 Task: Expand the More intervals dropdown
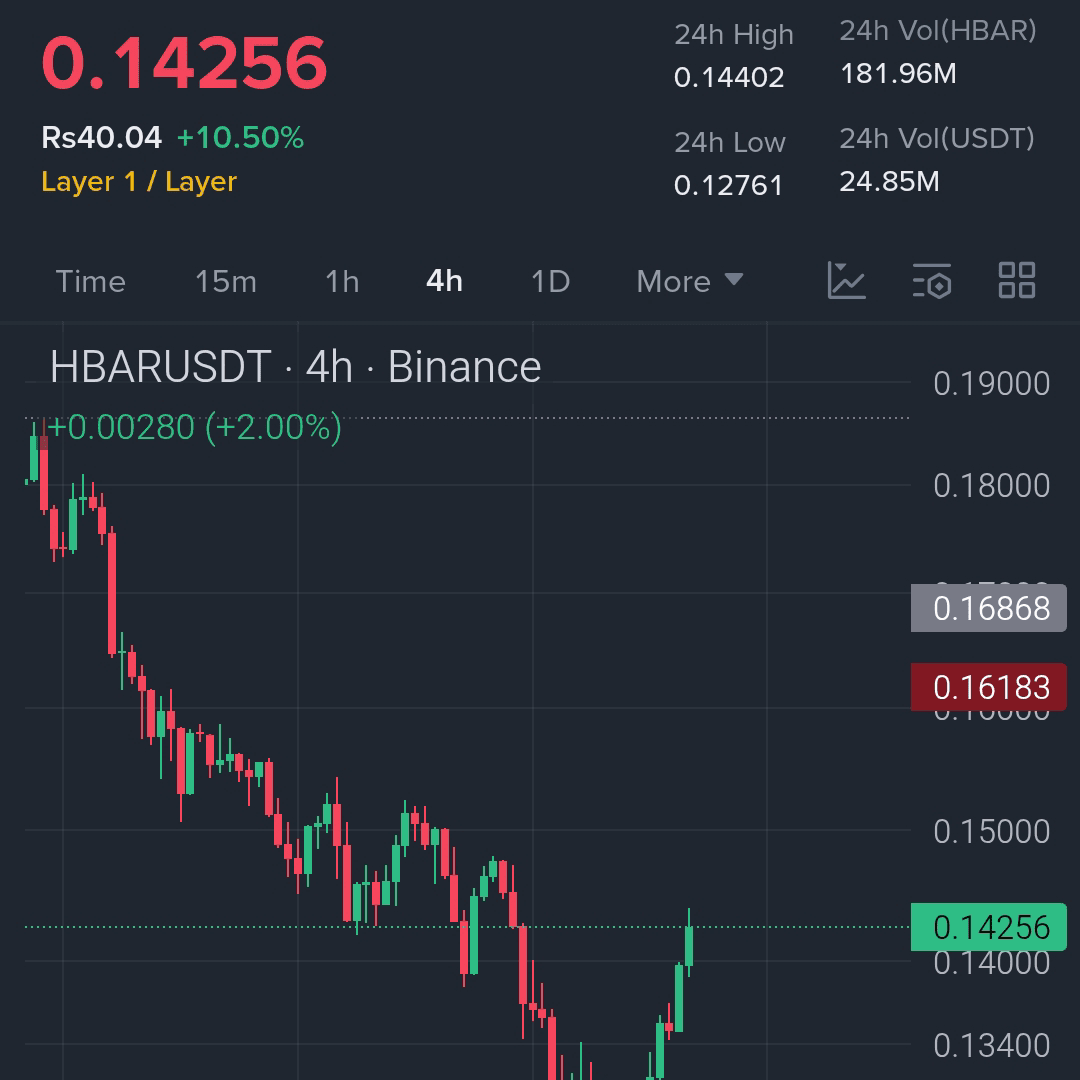[x=689, y=282]
